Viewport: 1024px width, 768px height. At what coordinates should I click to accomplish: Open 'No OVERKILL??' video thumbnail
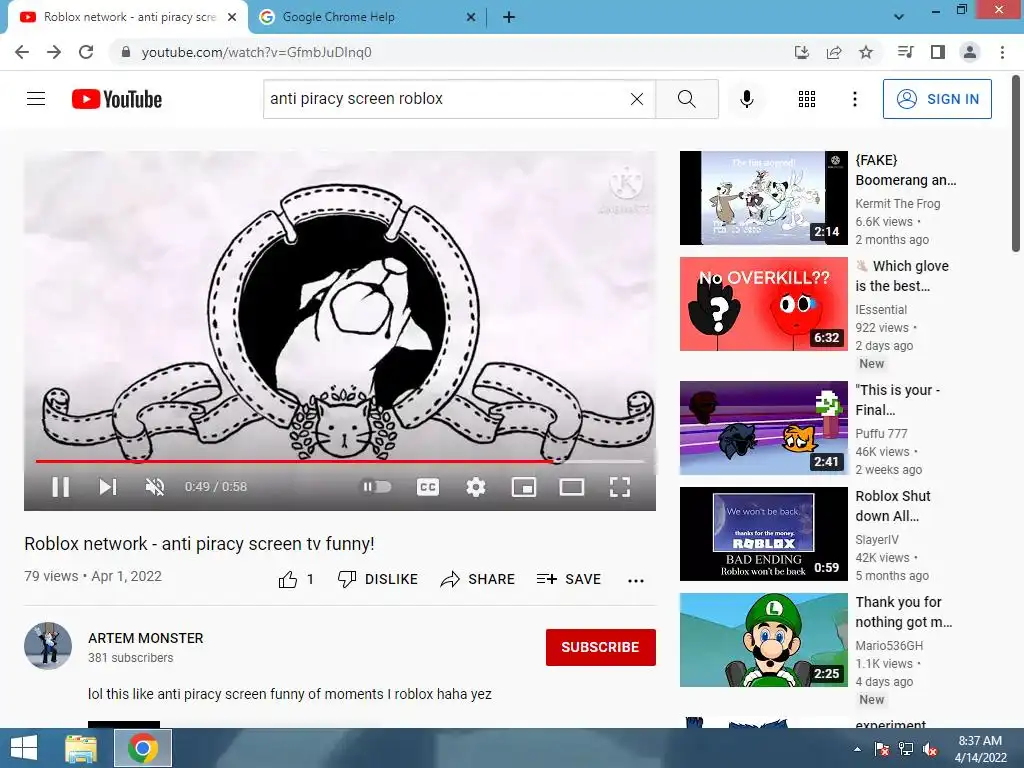click(763, 304)
